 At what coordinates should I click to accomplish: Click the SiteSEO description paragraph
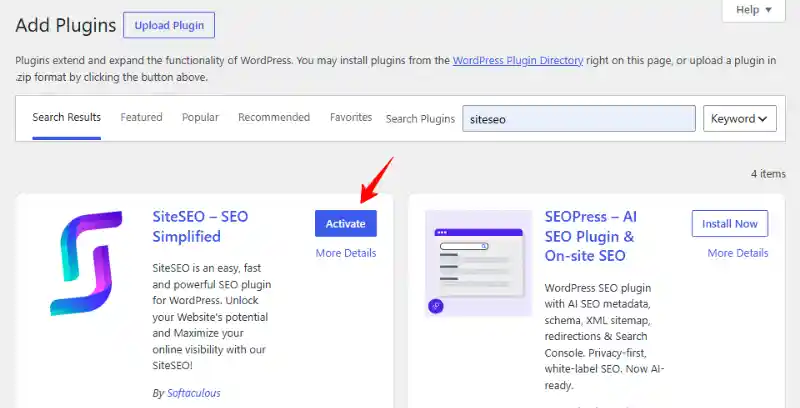[x=212, y=317]
